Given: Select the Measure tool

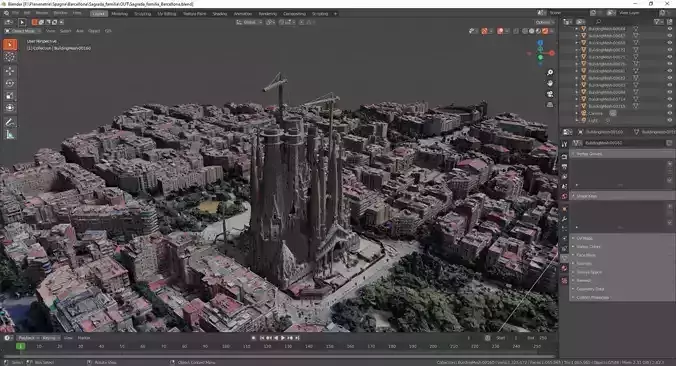Looking at the screenshot, I should pyautogui.click(x=10, y=135).
